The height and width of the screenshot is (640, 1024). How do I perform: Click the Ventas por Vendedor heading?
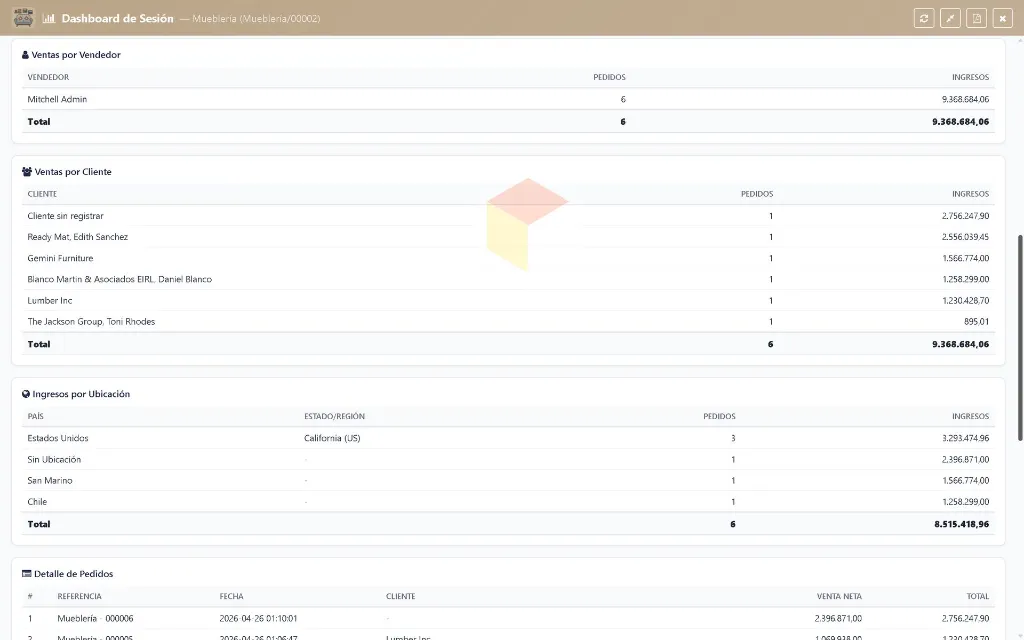(76, 55)
